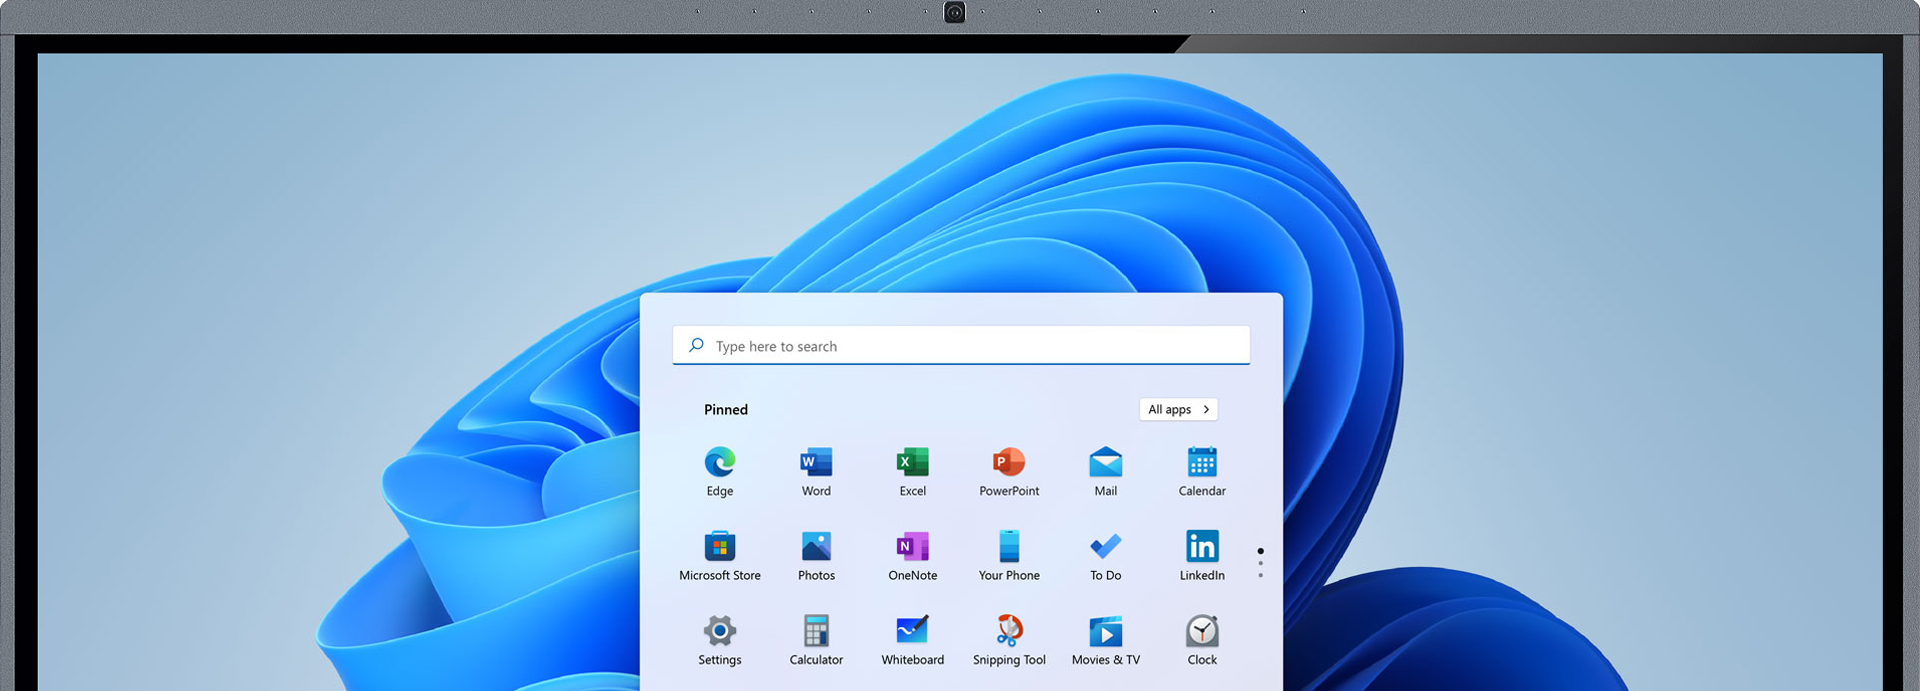Launch the Clock app

[x=1202, y=640]
